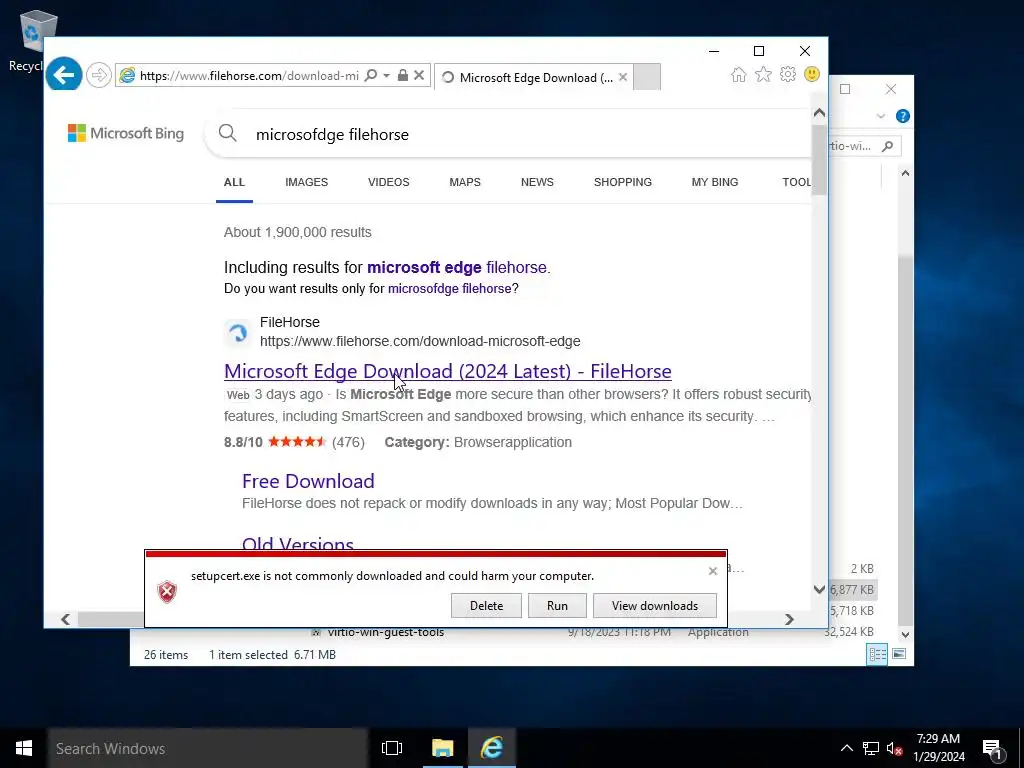The width and height of the screenshot is (1024, 768).
Task: Click the taskbar clock 7:29 AM
Action: pos(938,739)
